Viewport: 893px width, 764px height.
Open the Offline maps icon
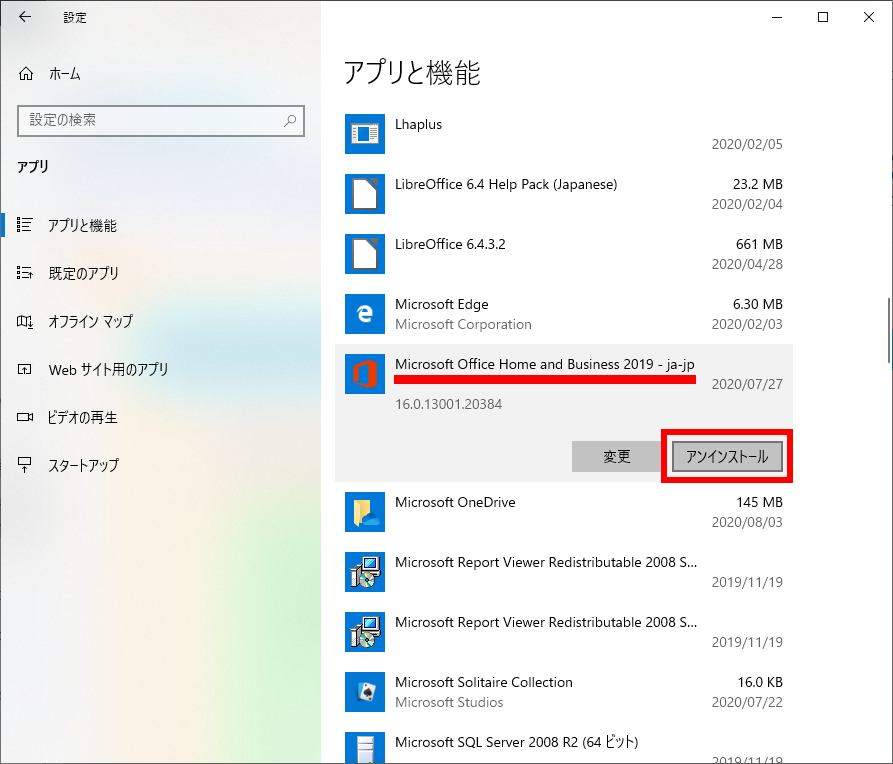pyautogui.click(x=24, y=321)
